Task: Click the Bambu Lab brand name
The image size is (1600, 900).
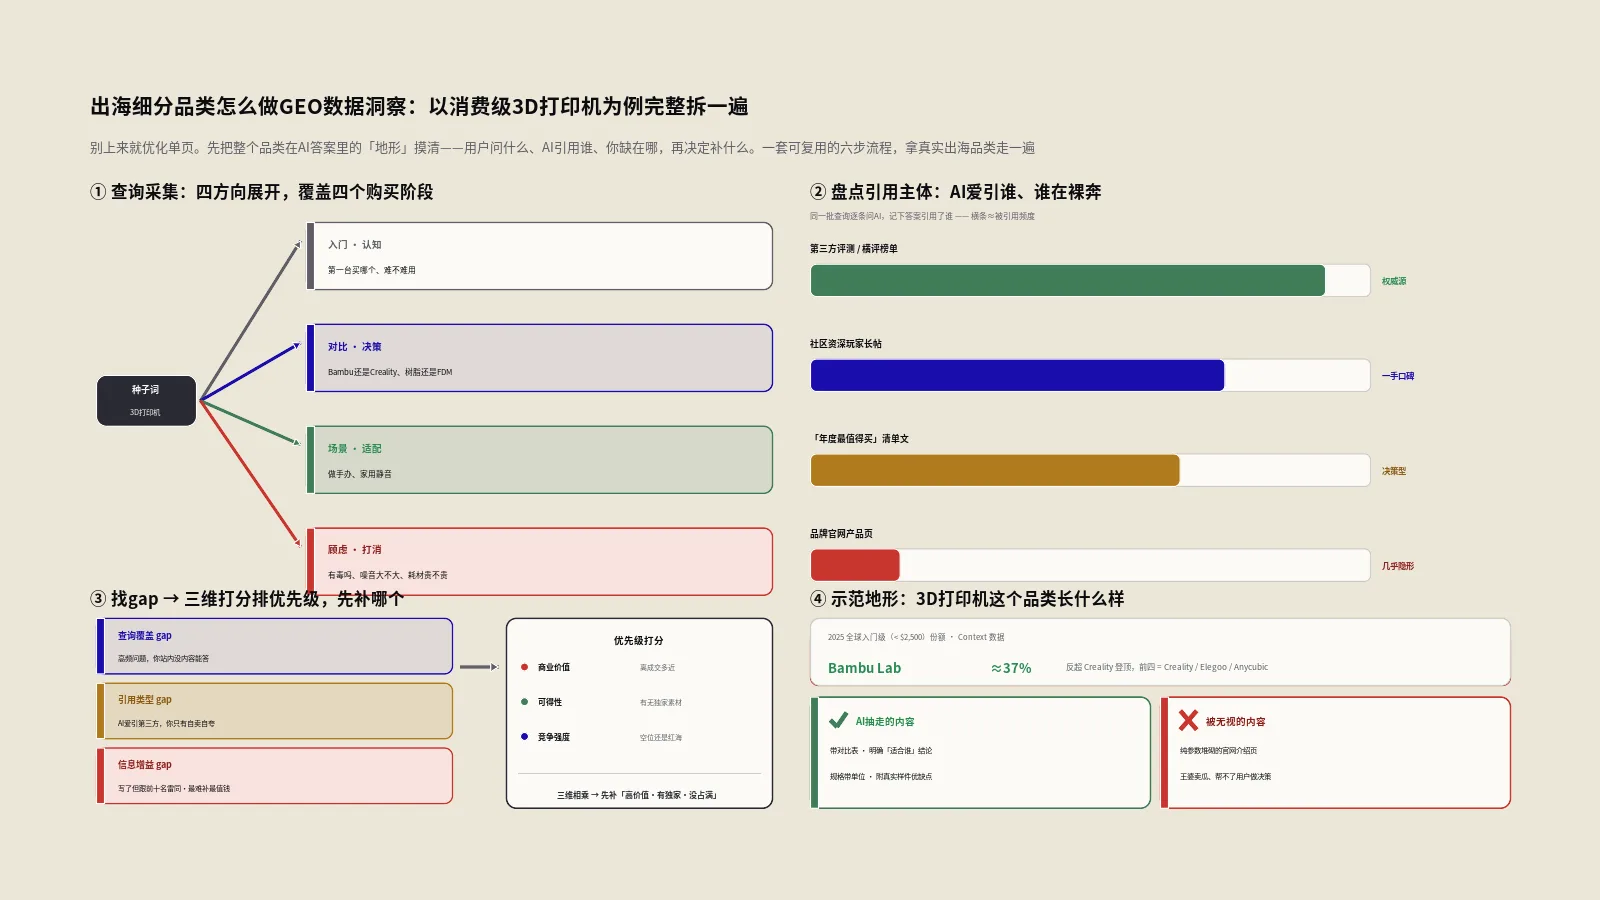Action: pyautogui.click(x=864, y=668)
